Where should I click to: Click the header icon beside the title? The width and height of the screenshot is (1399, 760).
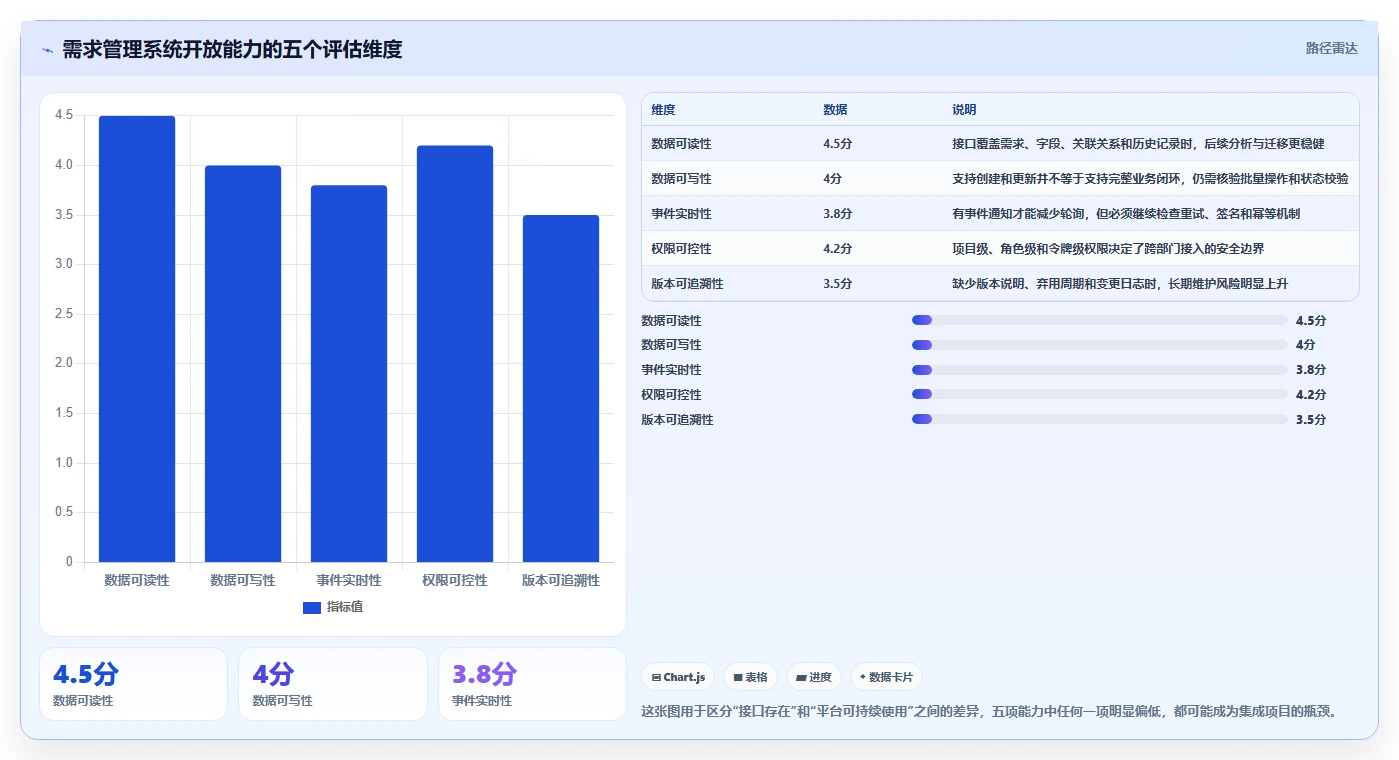pos(47,50)
